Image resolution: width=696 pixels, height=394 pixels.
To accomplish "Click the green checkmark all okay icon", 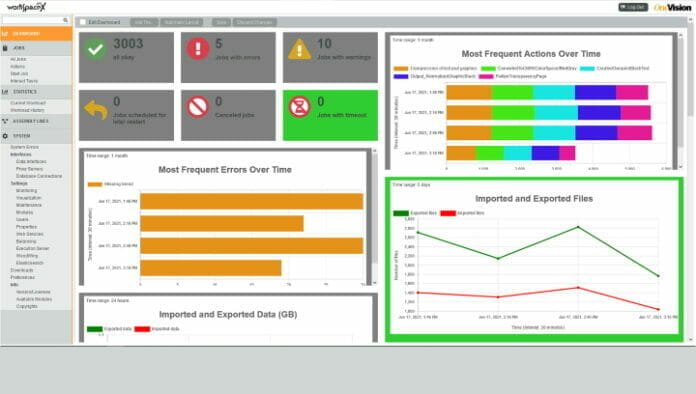I will click(x=95, y=49).
